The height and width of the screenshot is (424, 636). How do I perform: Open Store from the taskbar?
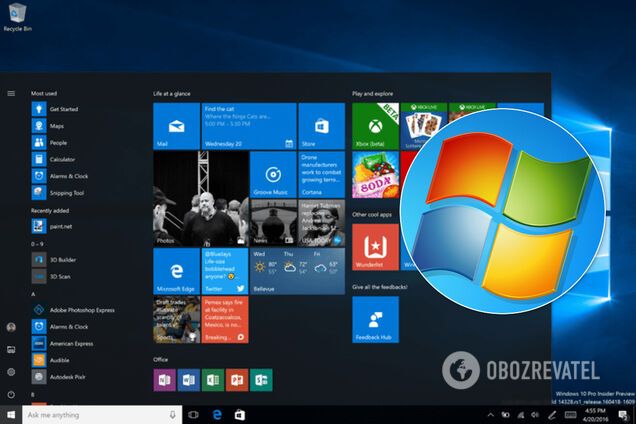click(240, 415)
